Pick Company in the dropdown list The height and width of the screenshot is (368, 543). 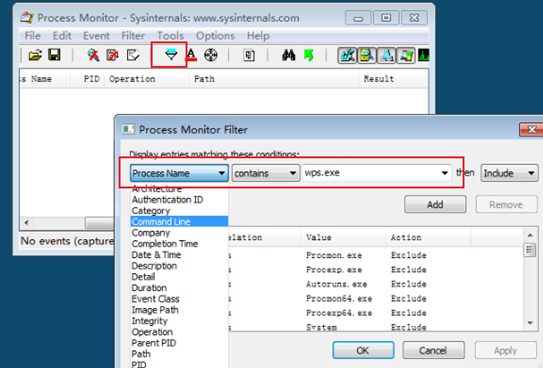tap(179, 233)
